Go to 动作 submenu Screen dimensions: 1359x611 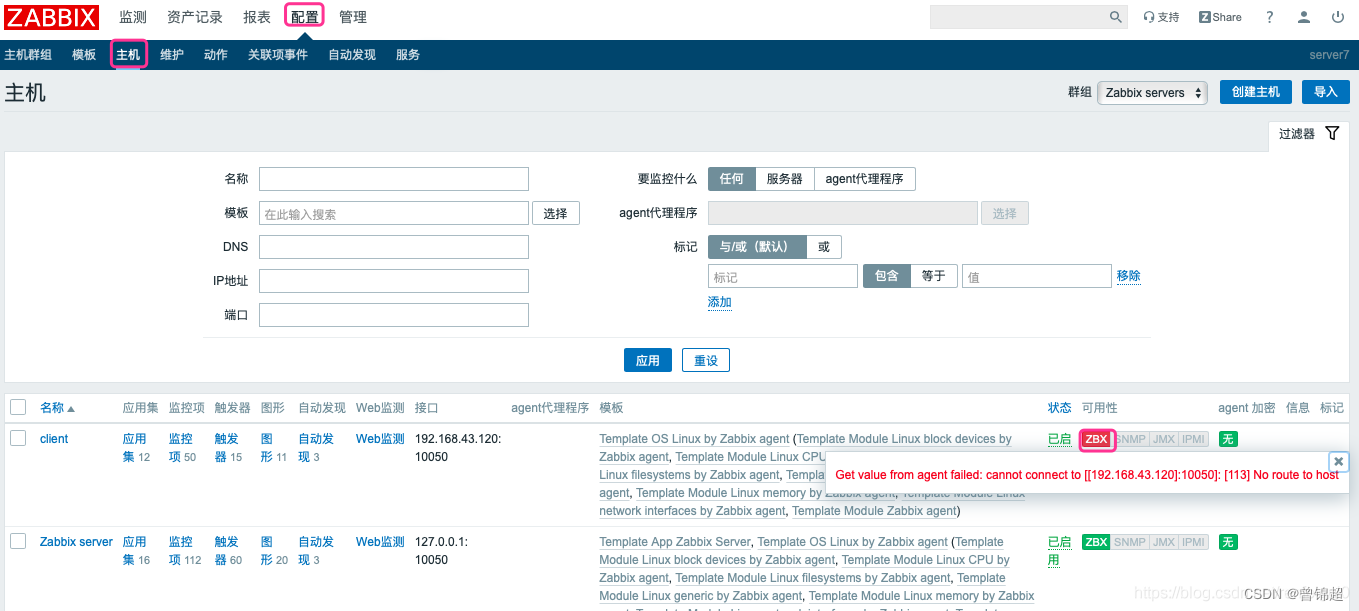coord(216,55)
